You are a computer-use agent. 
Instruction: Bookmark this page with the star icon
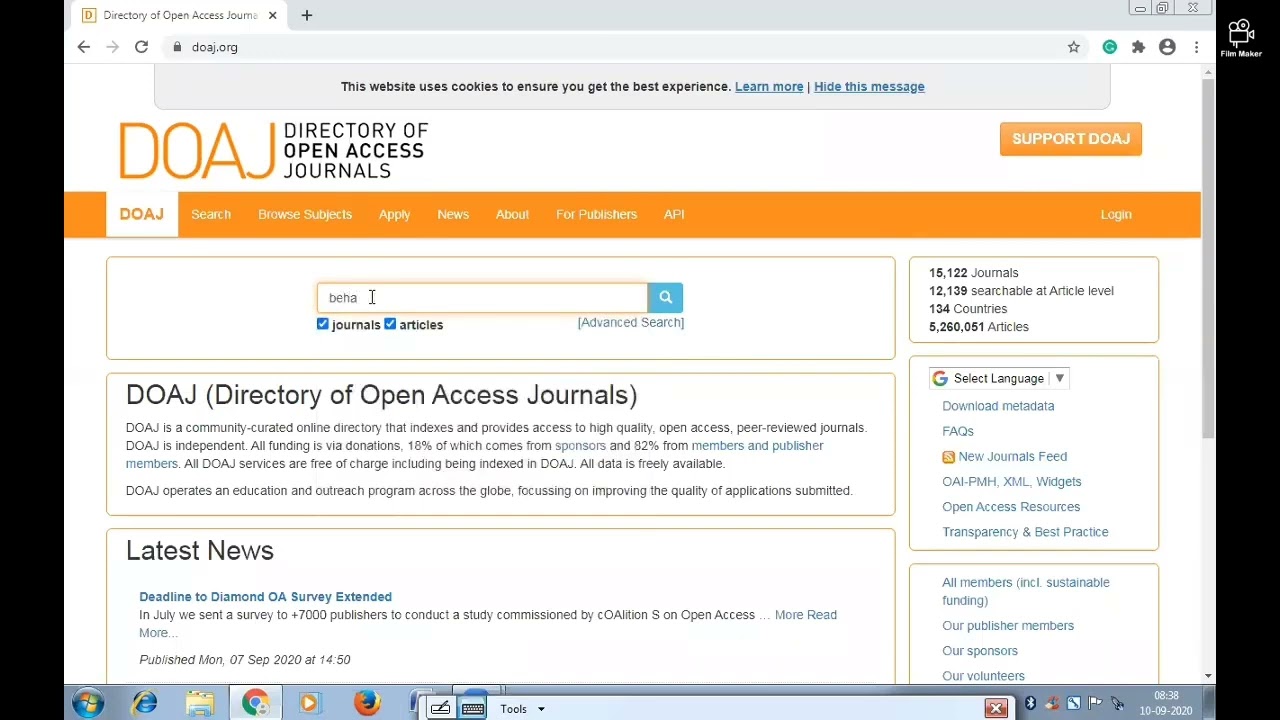1074,47
